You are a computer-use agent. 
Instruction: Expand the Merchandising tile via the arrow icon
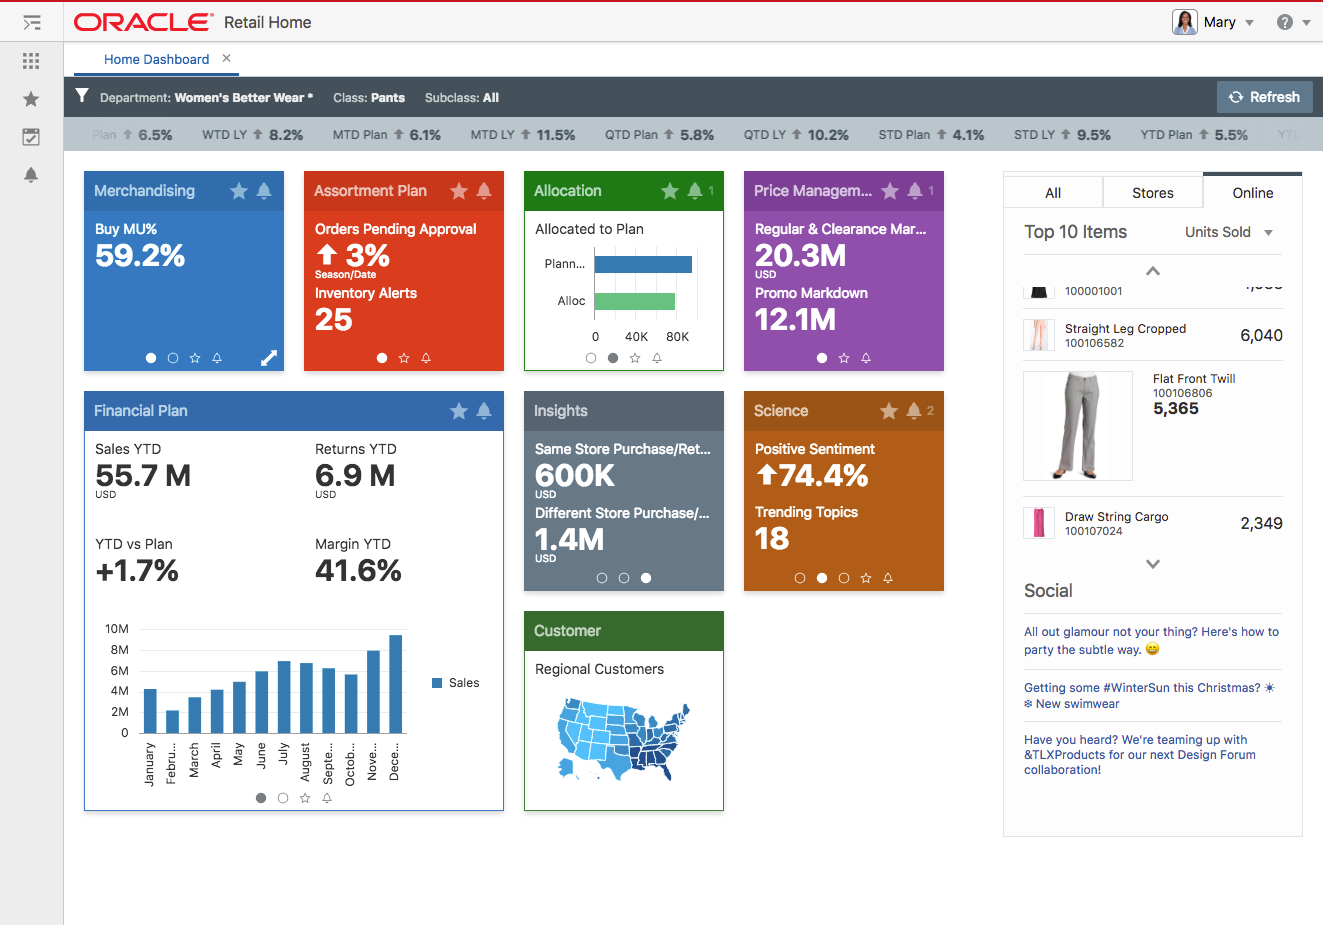(268, 357)
